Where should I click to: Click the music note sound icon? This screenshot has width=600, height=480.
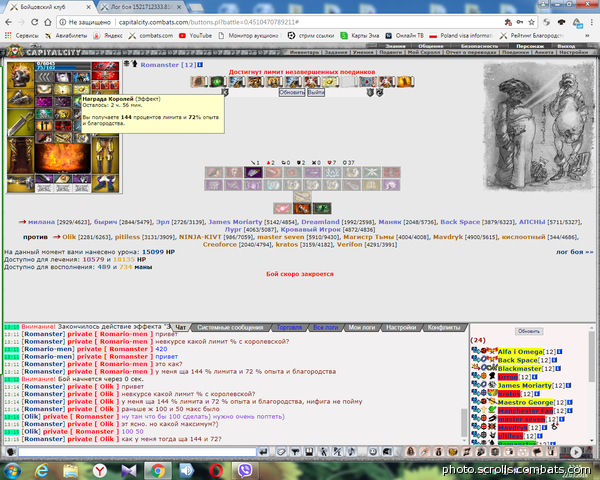pos(351,452)
